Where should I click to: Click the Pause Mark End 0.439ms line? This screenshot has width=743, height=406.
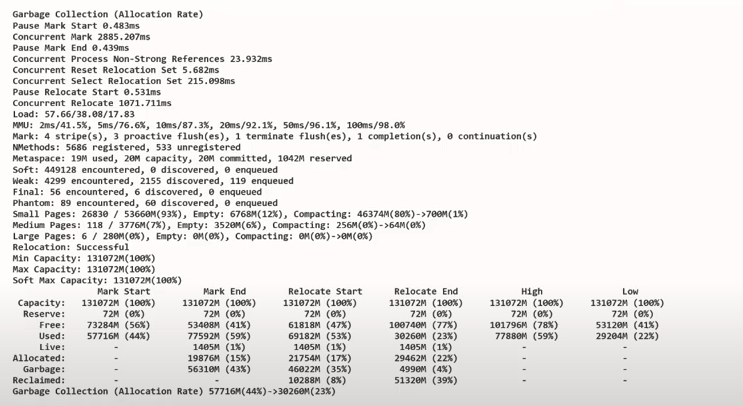coord(71,48)
